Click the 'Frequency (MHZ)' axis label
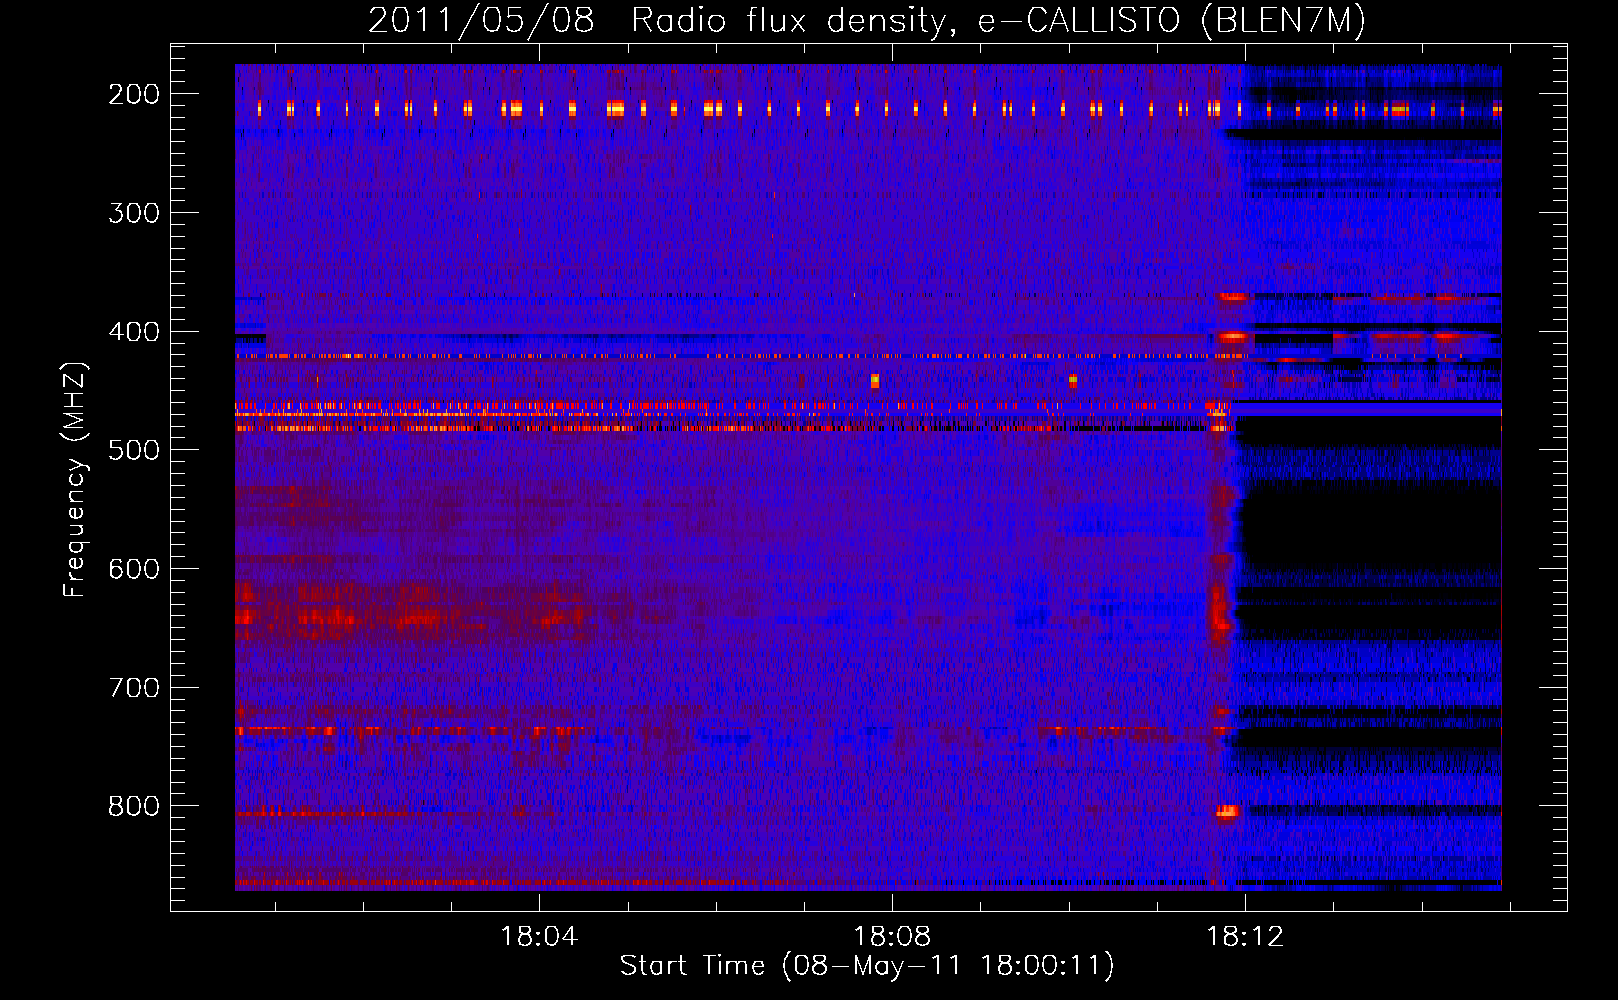The width and height of the screenshot is (1618, 1000). tap(75, 479)
